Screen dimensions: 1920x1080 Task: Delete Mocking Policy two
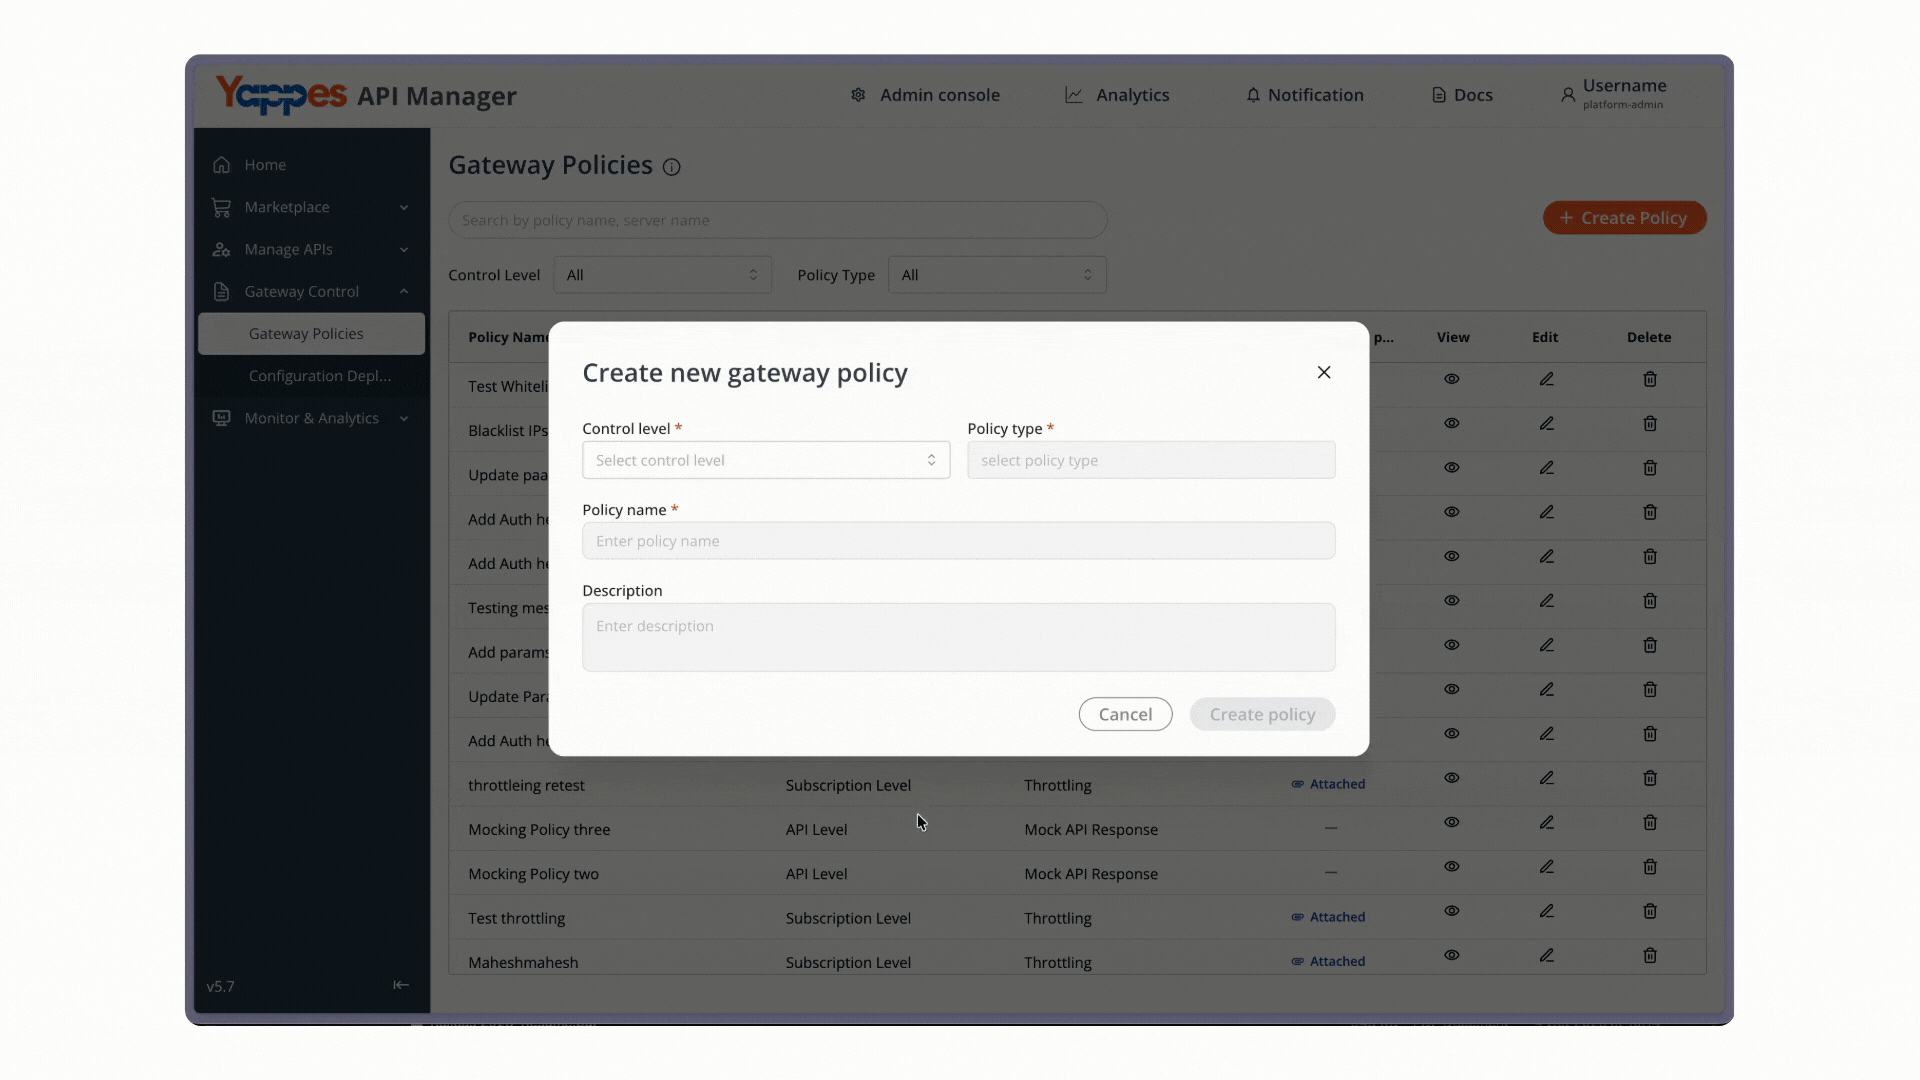click(1650, 866)
